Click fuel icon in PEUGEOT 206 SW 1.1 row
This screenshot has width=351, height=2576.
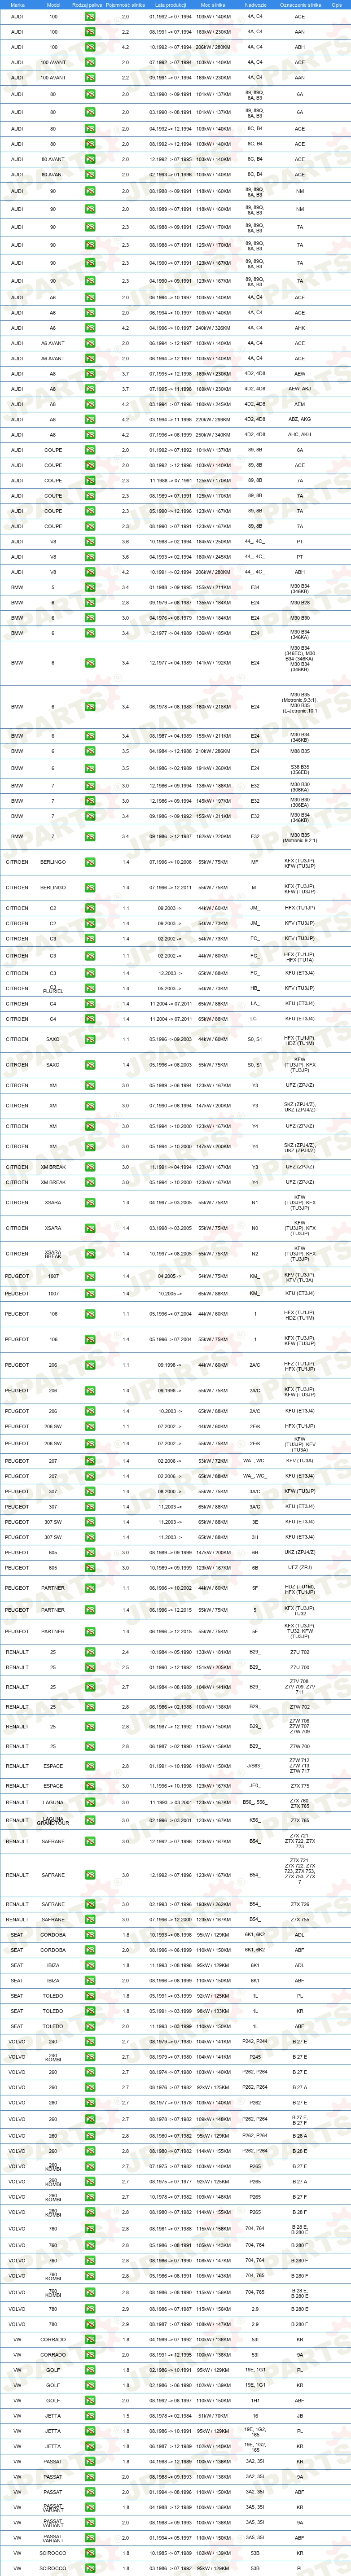pos(90,1426)
